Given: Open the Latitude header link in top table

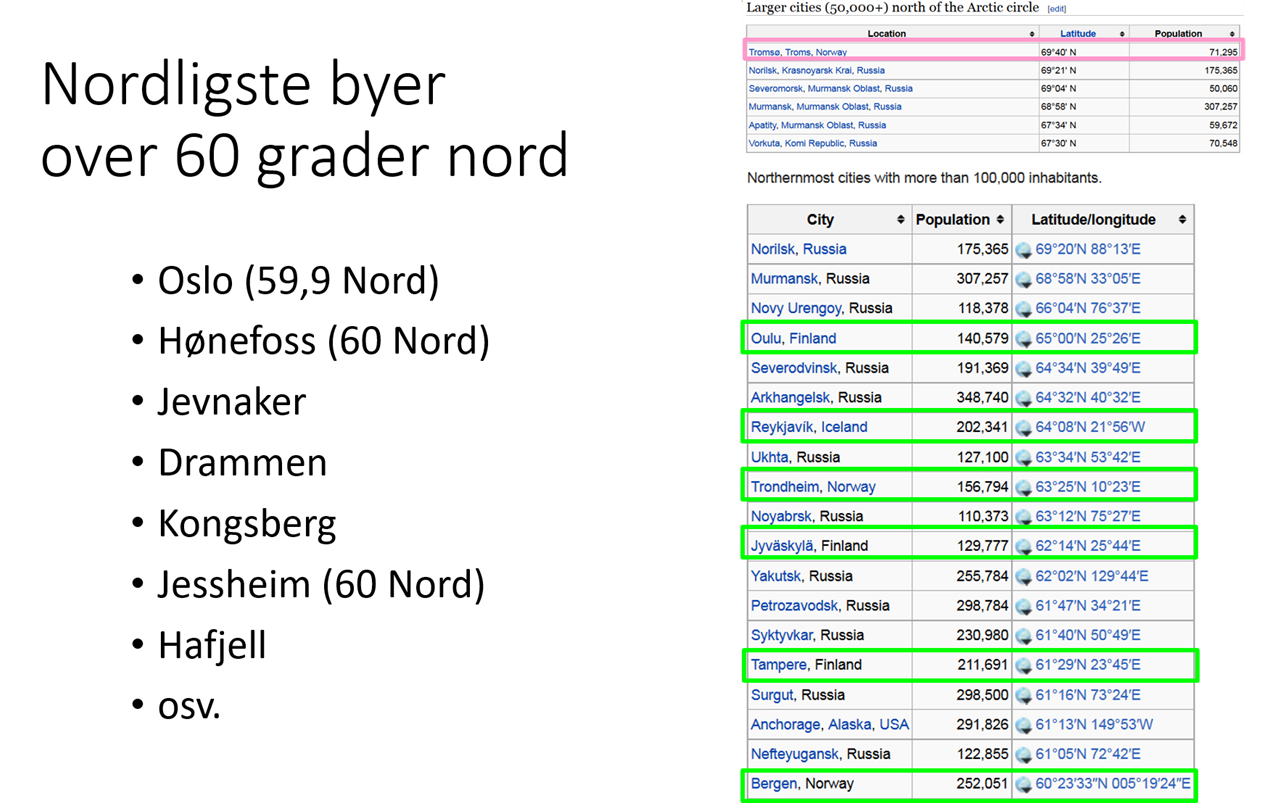Looking at the screenshot, I should point(1078,34).
